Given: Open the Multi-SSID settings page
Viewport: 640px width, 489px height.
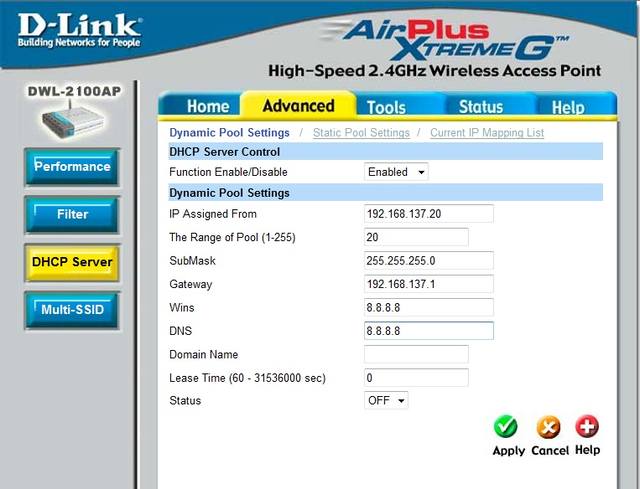Looking at the screenshot, I should tap(72, 310).
